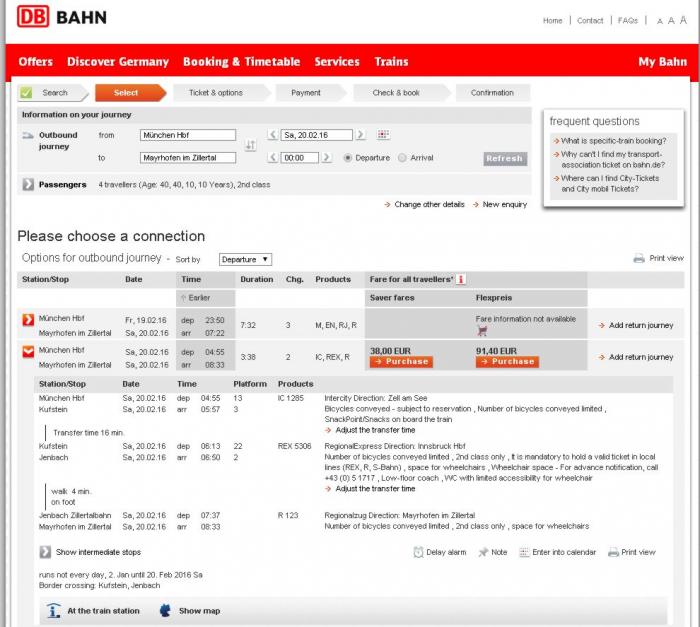The width and height of the screenshot is (700, 627).
Task: Click At the train station label
Action: click(103, 611)
